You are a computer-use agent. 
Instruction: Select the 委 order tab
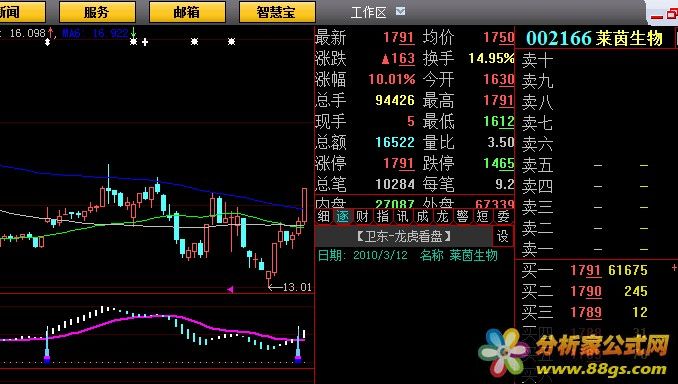point(503,216)
